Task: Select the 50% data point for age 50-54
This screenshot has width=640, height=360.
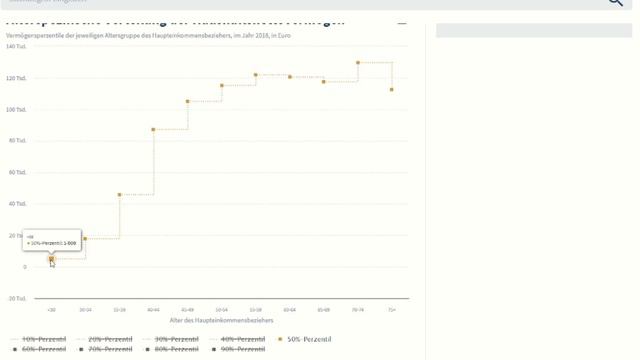Action: 222,86
